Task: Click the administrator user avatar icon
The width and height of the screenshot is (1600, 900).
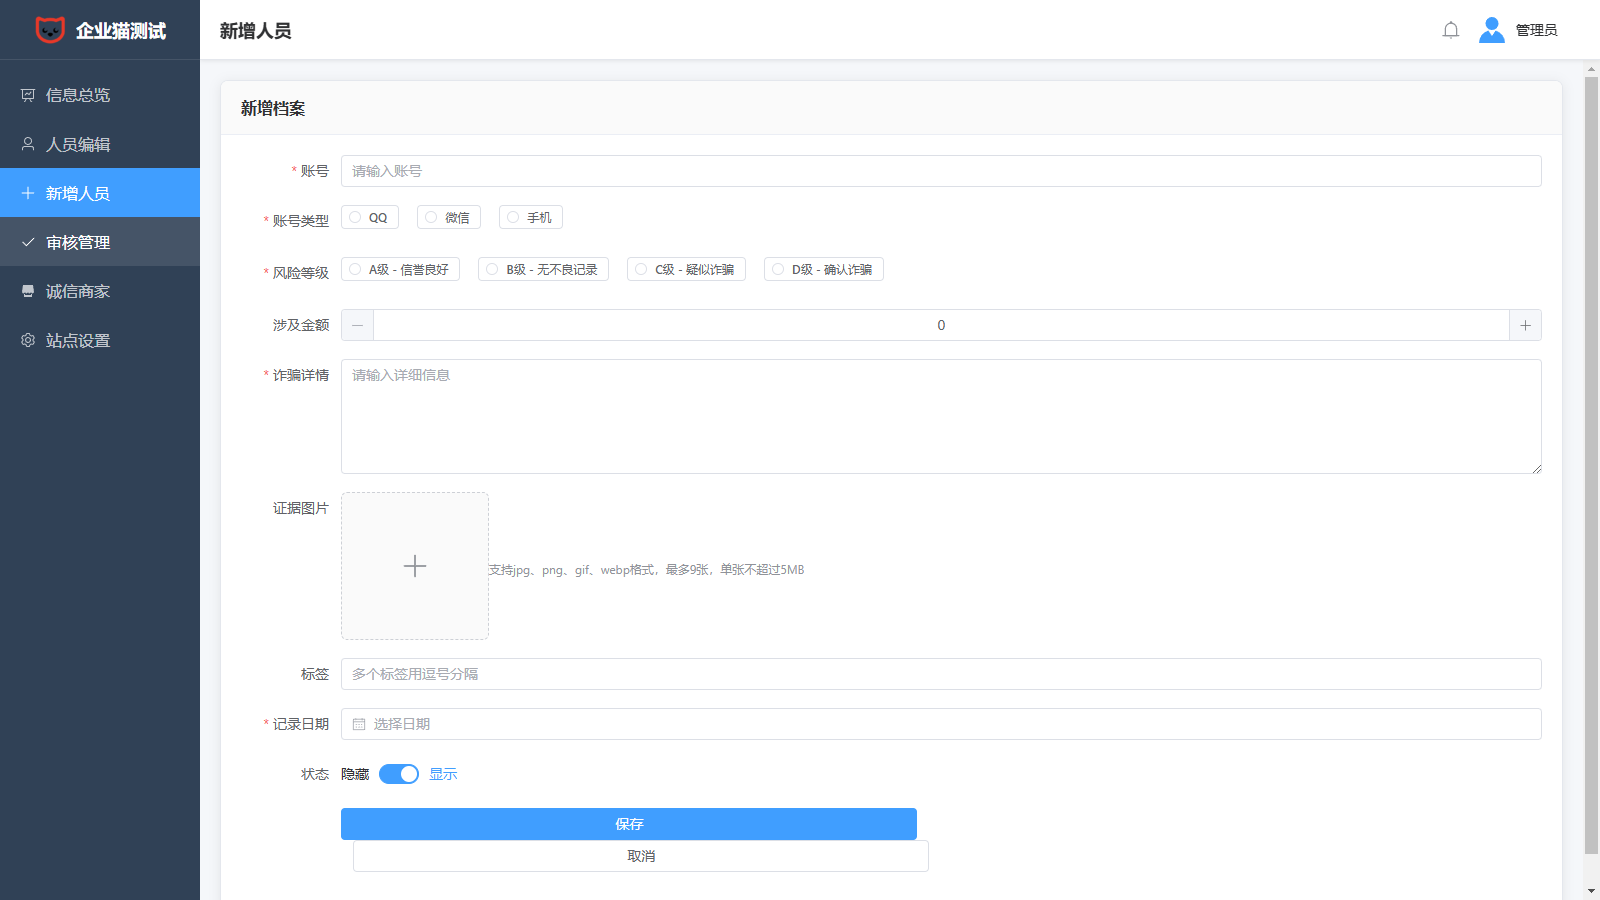Action: pos(1491,30)
